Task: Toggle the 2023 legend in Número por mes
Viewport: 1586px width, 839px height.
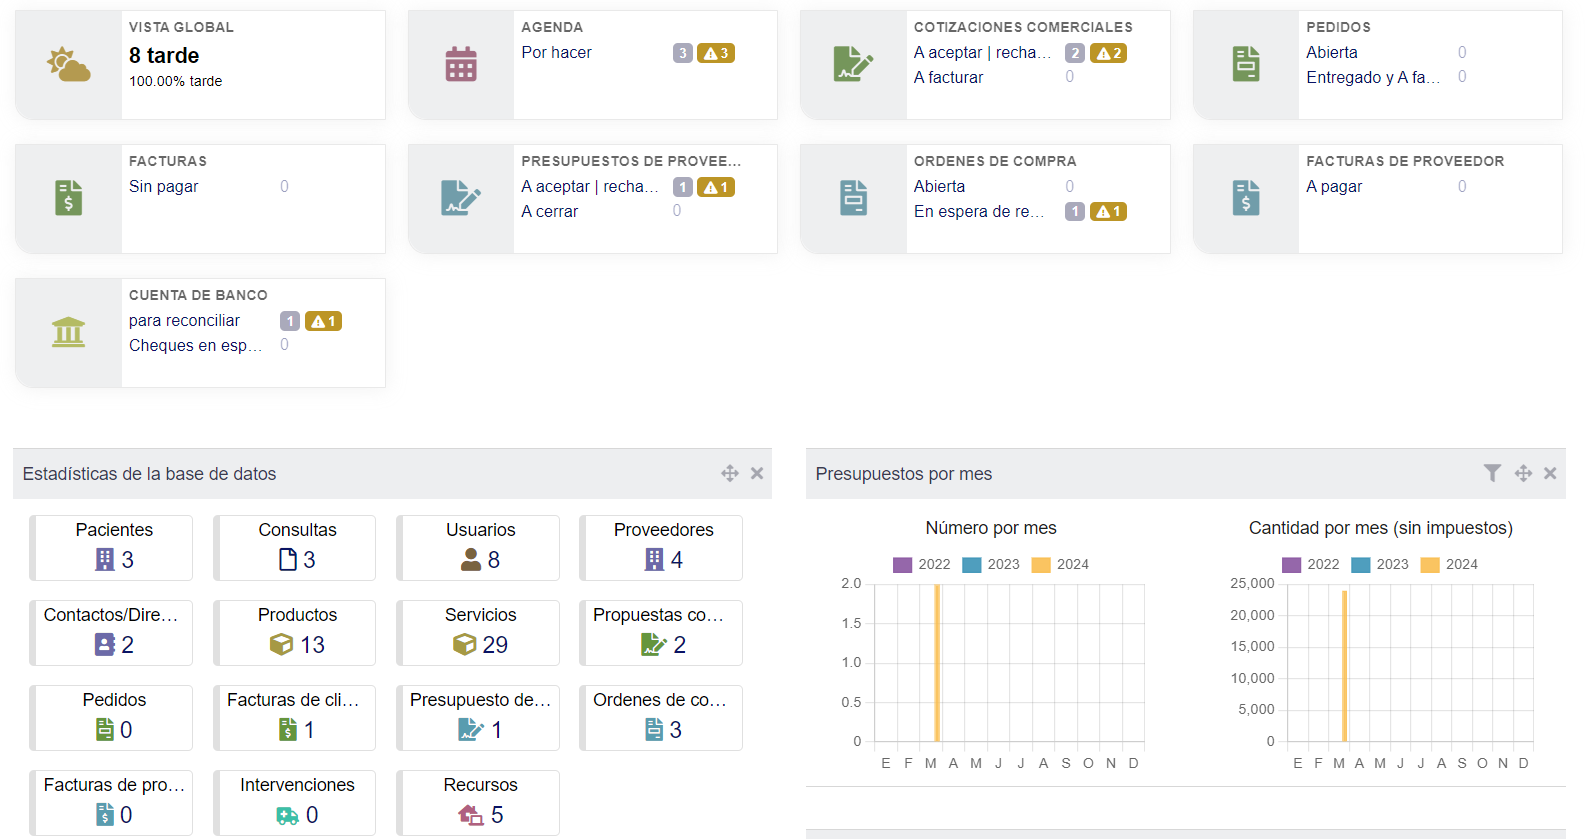Action: pos(991,565)
